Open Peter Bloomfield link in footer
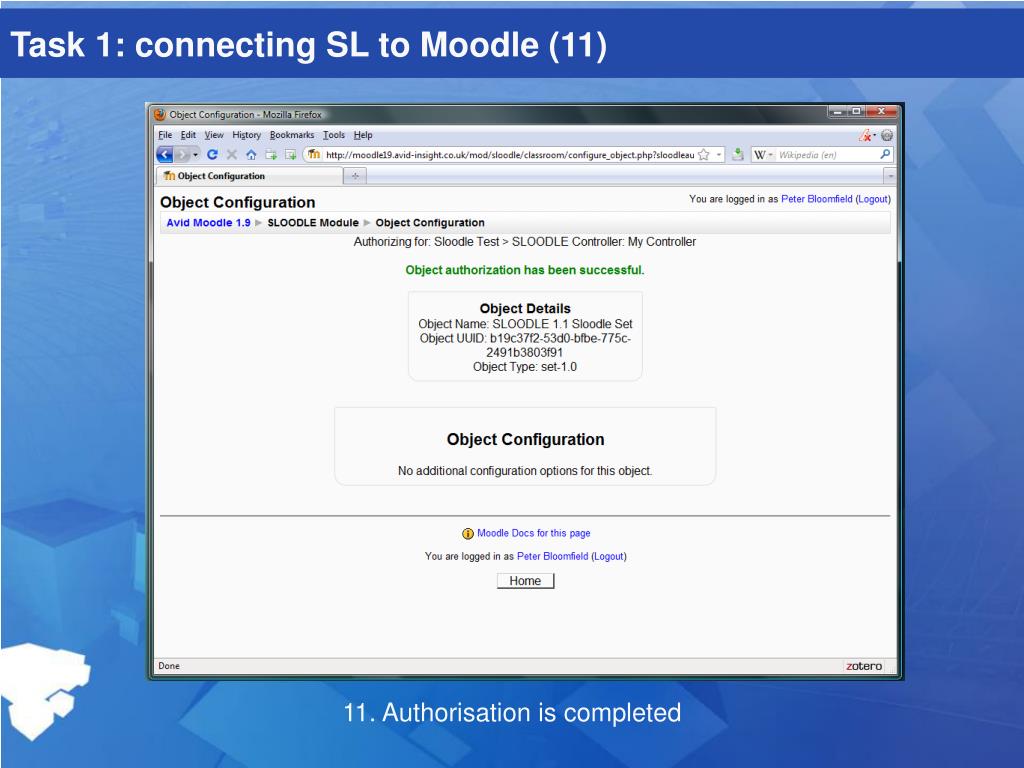Screen dimensions: 1024x768 coord(552,556)
